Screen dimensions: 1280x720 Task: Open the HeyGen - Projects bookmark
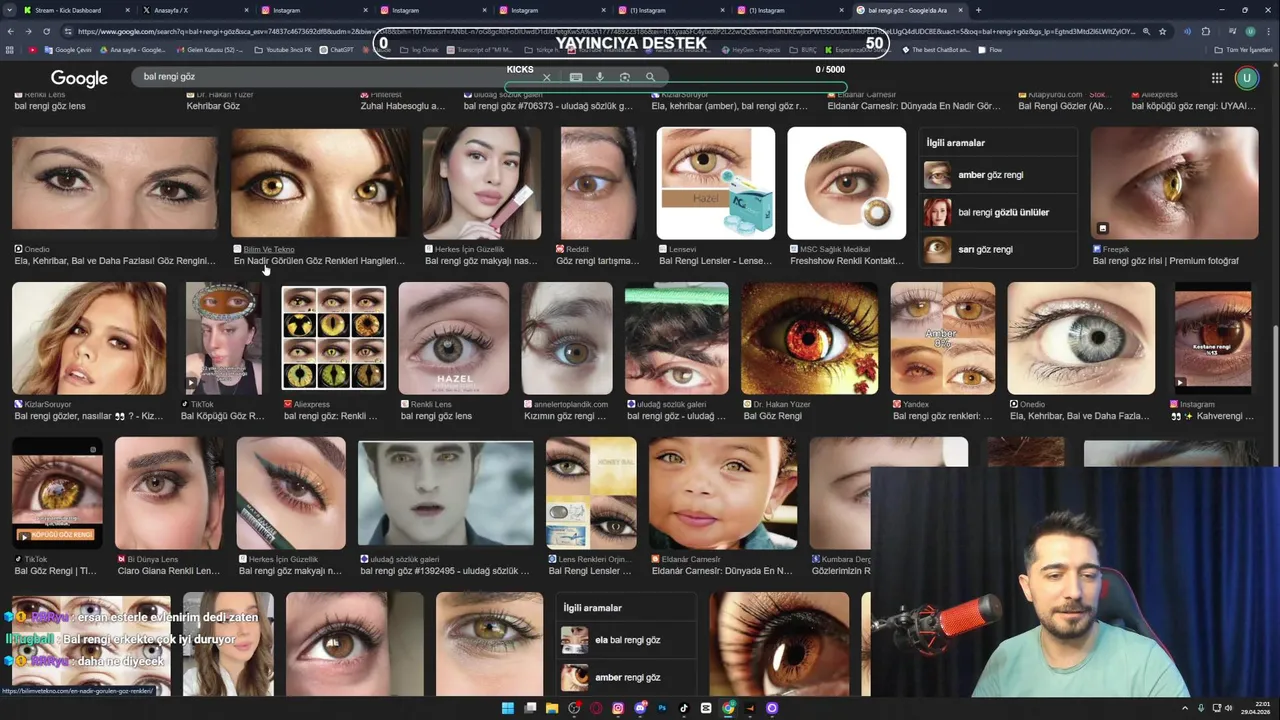tap(750, 50)
